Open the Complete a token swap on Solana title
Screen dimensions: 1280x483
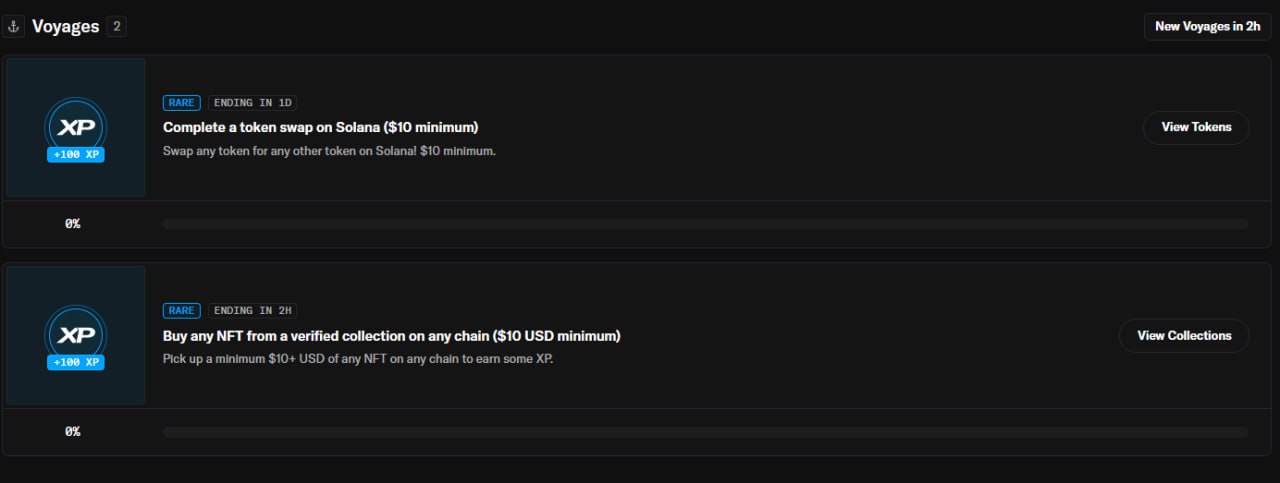pyautogui.click(x=321, y=127)
